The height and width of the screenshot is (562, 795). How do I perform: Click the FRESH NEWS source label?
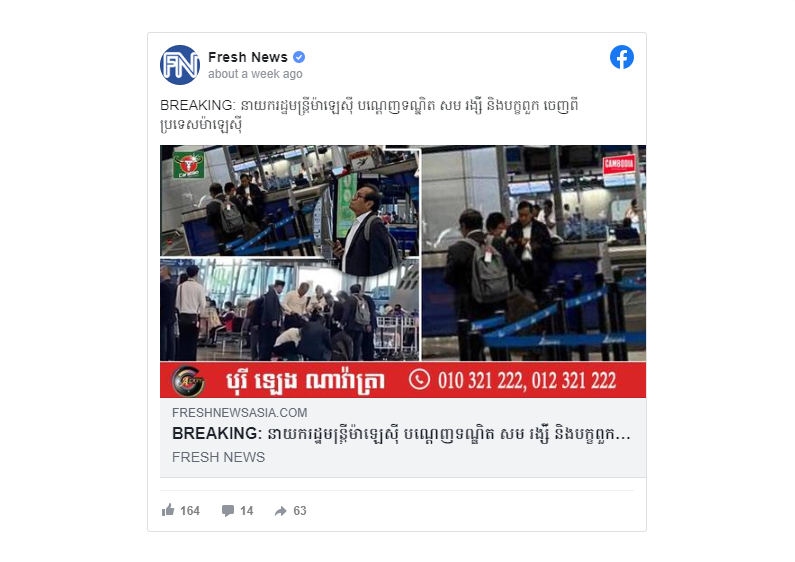(218, 457)
